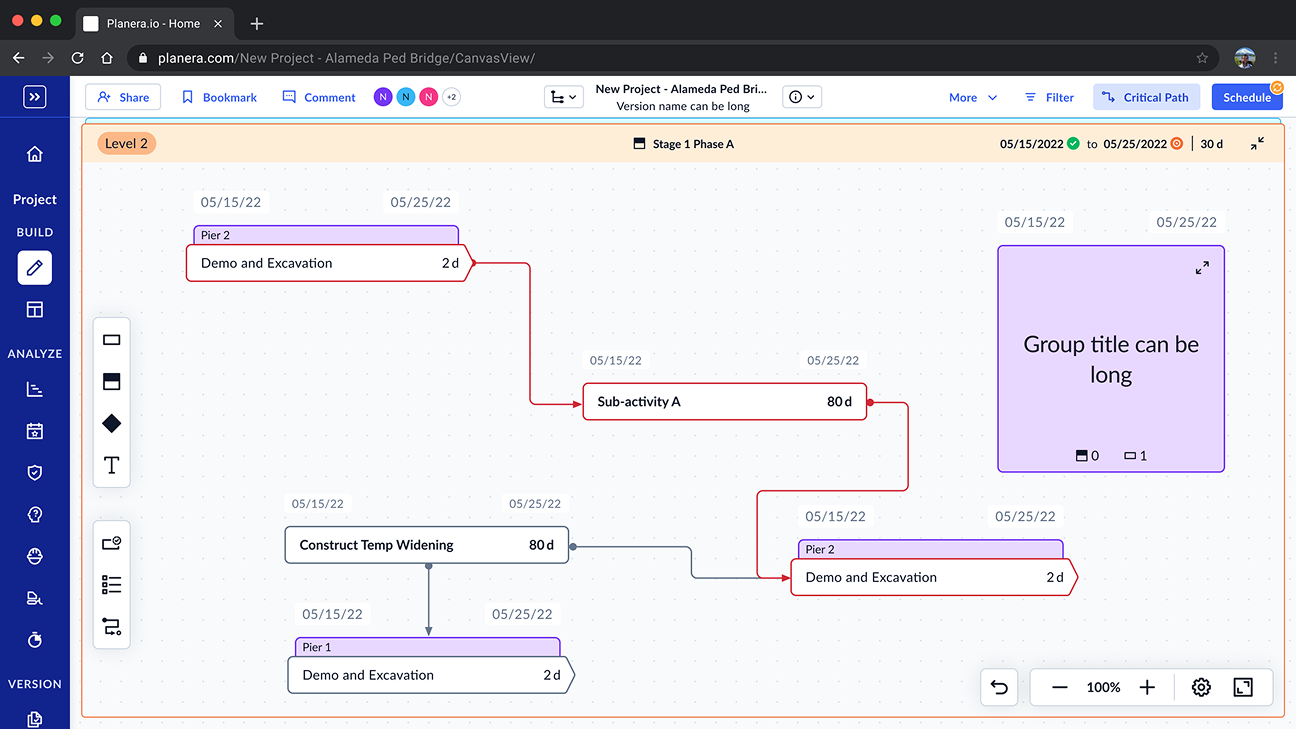Select the pencil Build edit icon
Viewport: 1296px width, 729px height.
[x=35, y=268]
